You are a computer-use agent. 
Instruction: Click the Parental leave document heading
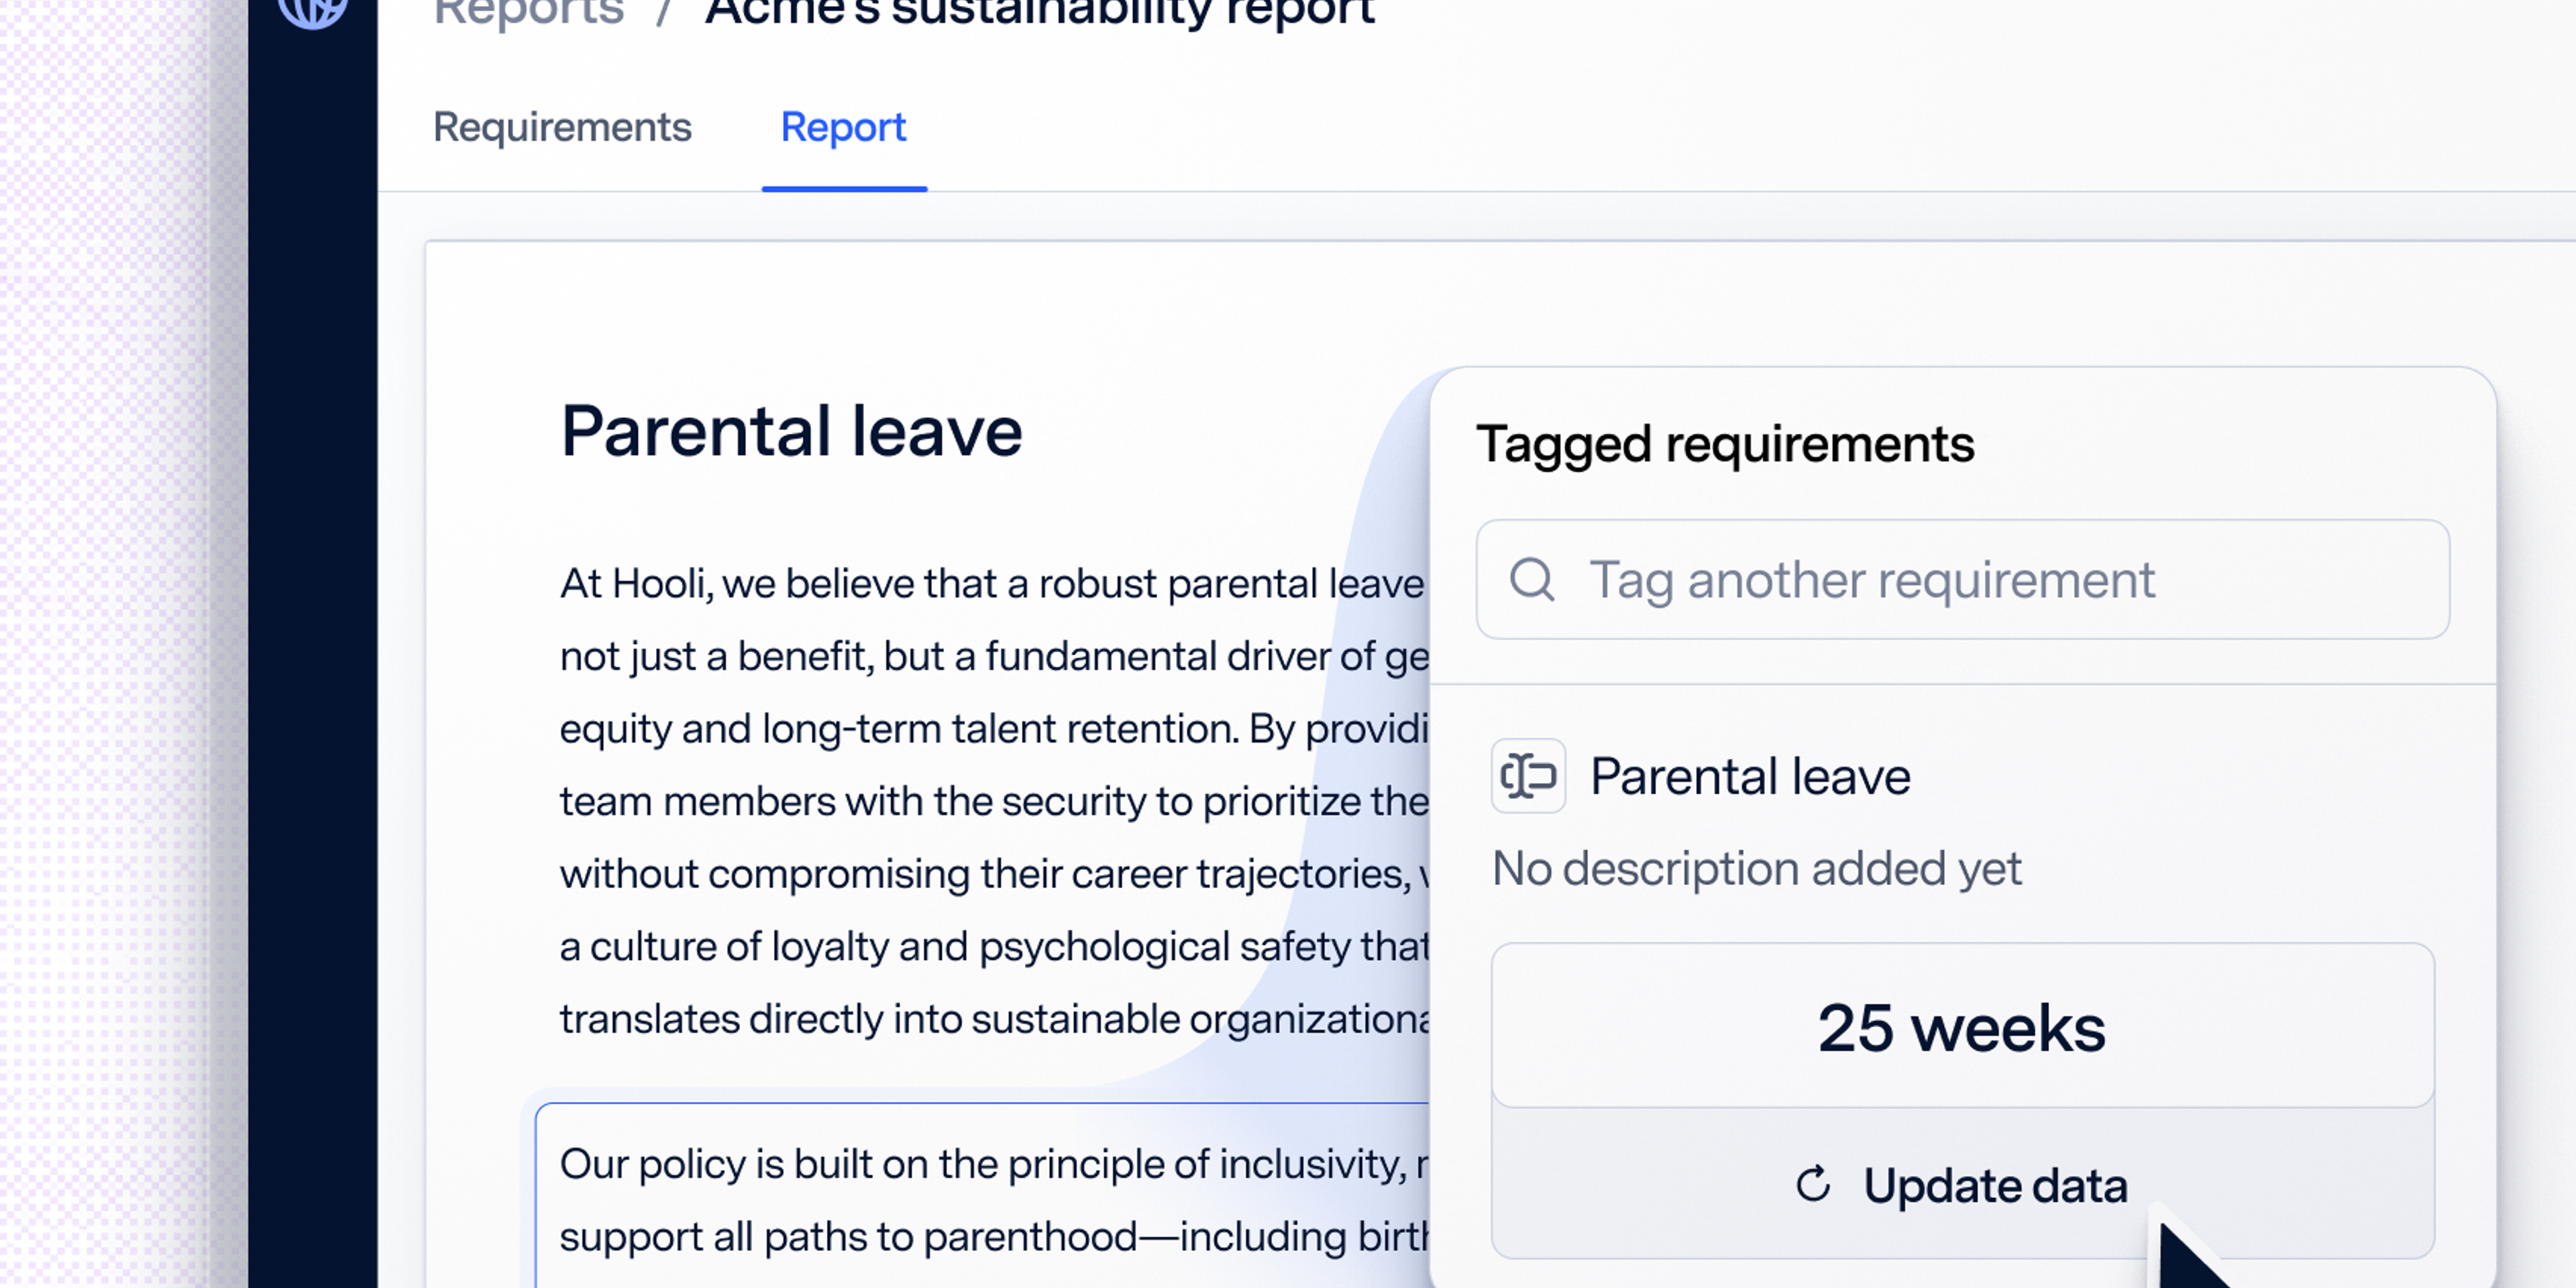[791, 432]
